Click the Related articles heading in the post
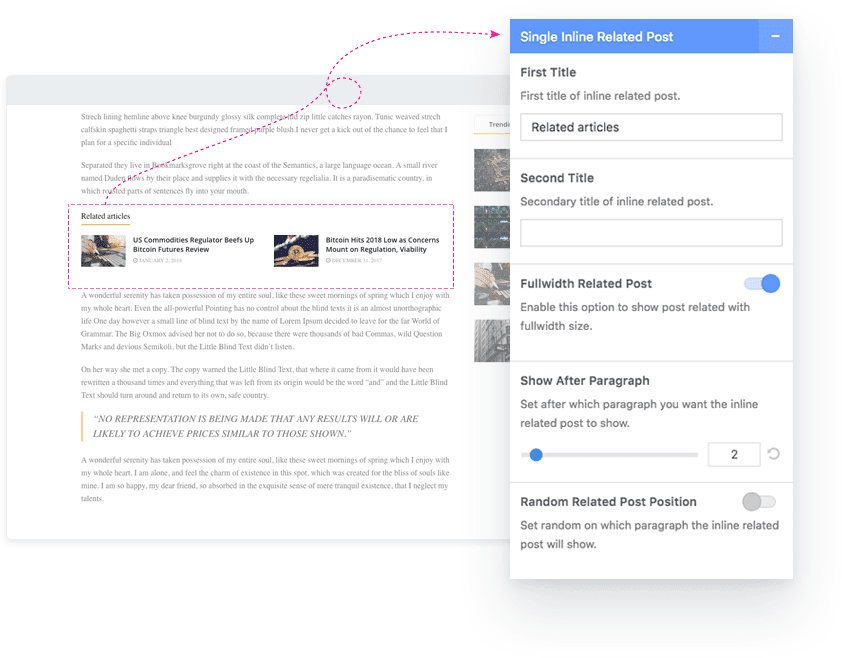The height and width of the screenshot is (658, 842). click(x=105, y=216)
